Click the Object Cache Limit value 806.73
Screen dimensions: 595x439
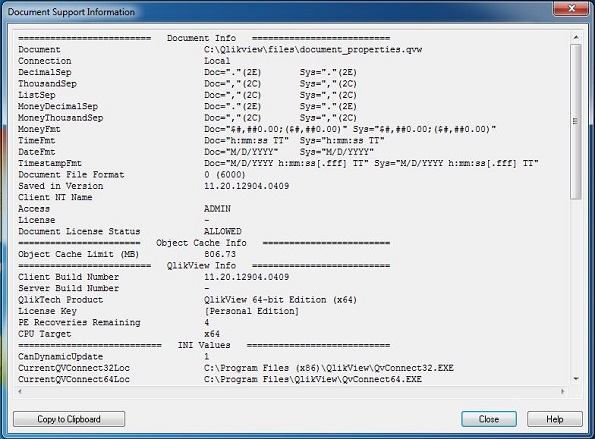[220, 255]
